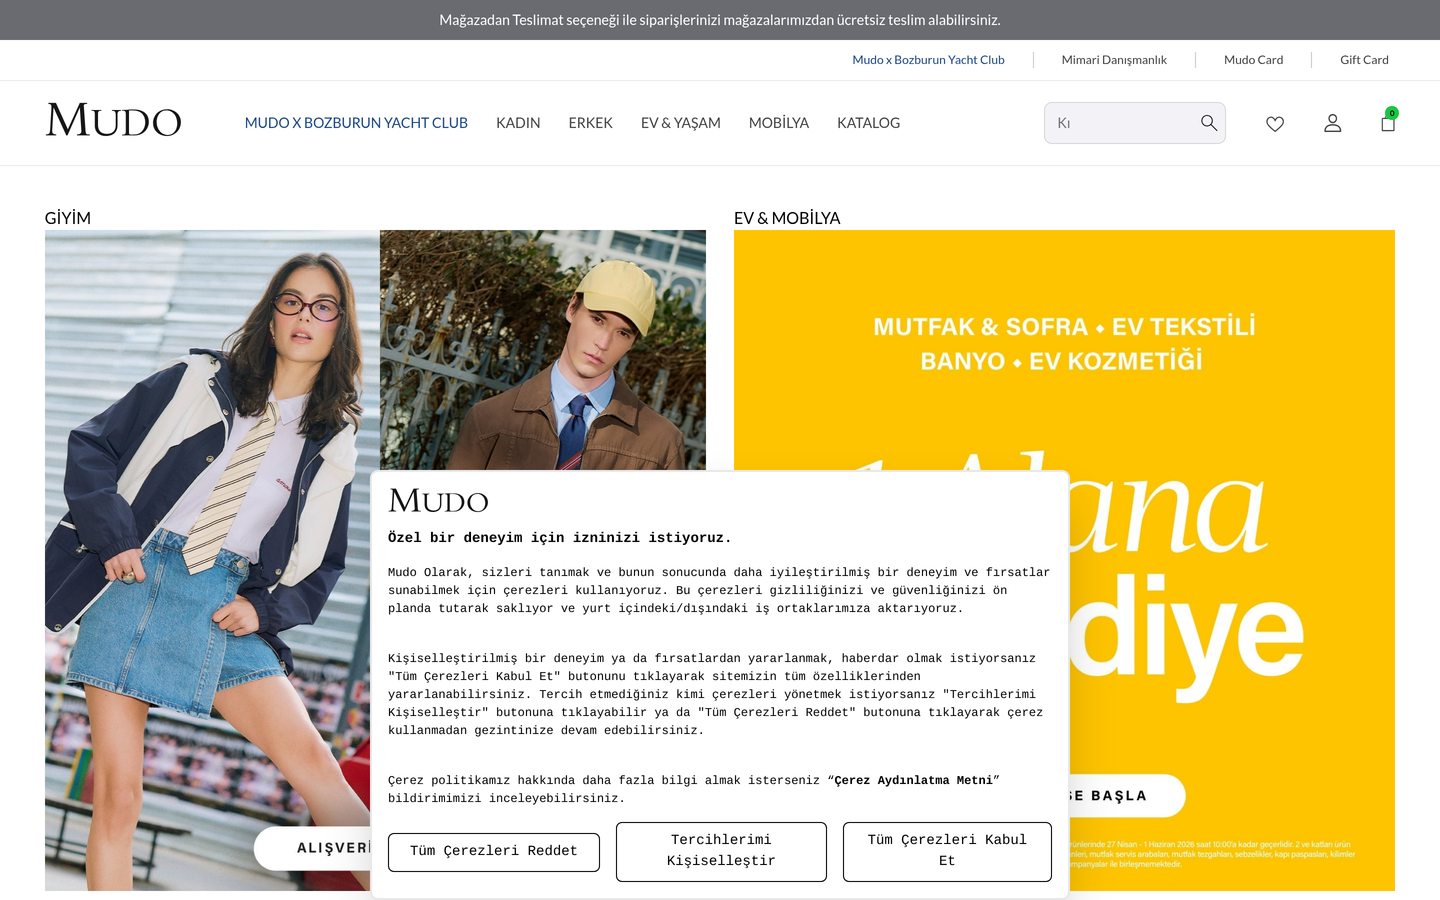Click the woman fashion banner image
Screen dimensions: 1440x900
click(212, 560)
